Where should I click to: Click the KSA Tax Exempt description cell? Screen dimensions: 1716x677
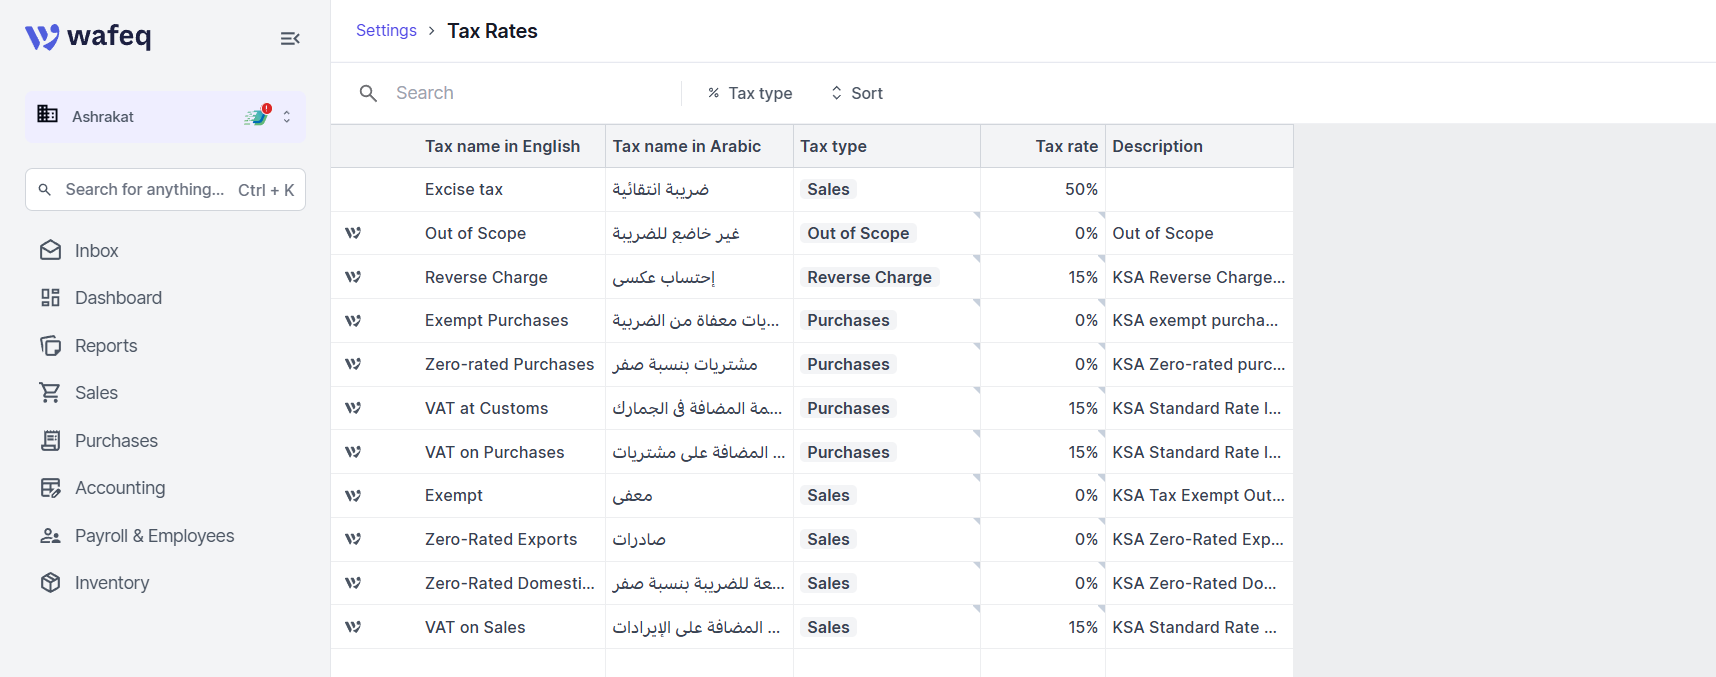coord(1198,495)
